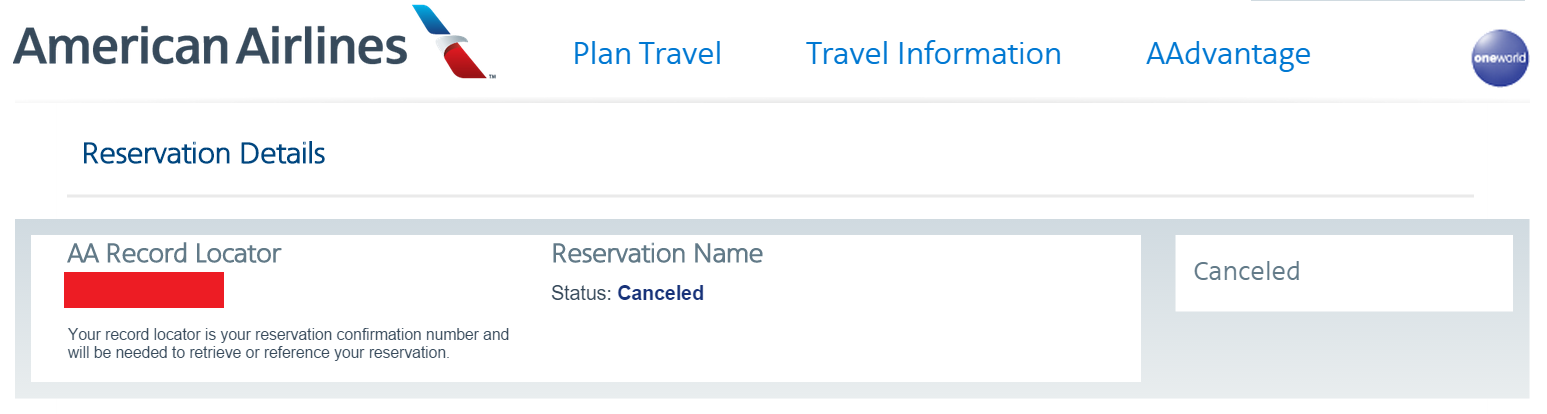Click the Reservation Details heading
The height and width of the screenshot is (414, 1547).
203,153
